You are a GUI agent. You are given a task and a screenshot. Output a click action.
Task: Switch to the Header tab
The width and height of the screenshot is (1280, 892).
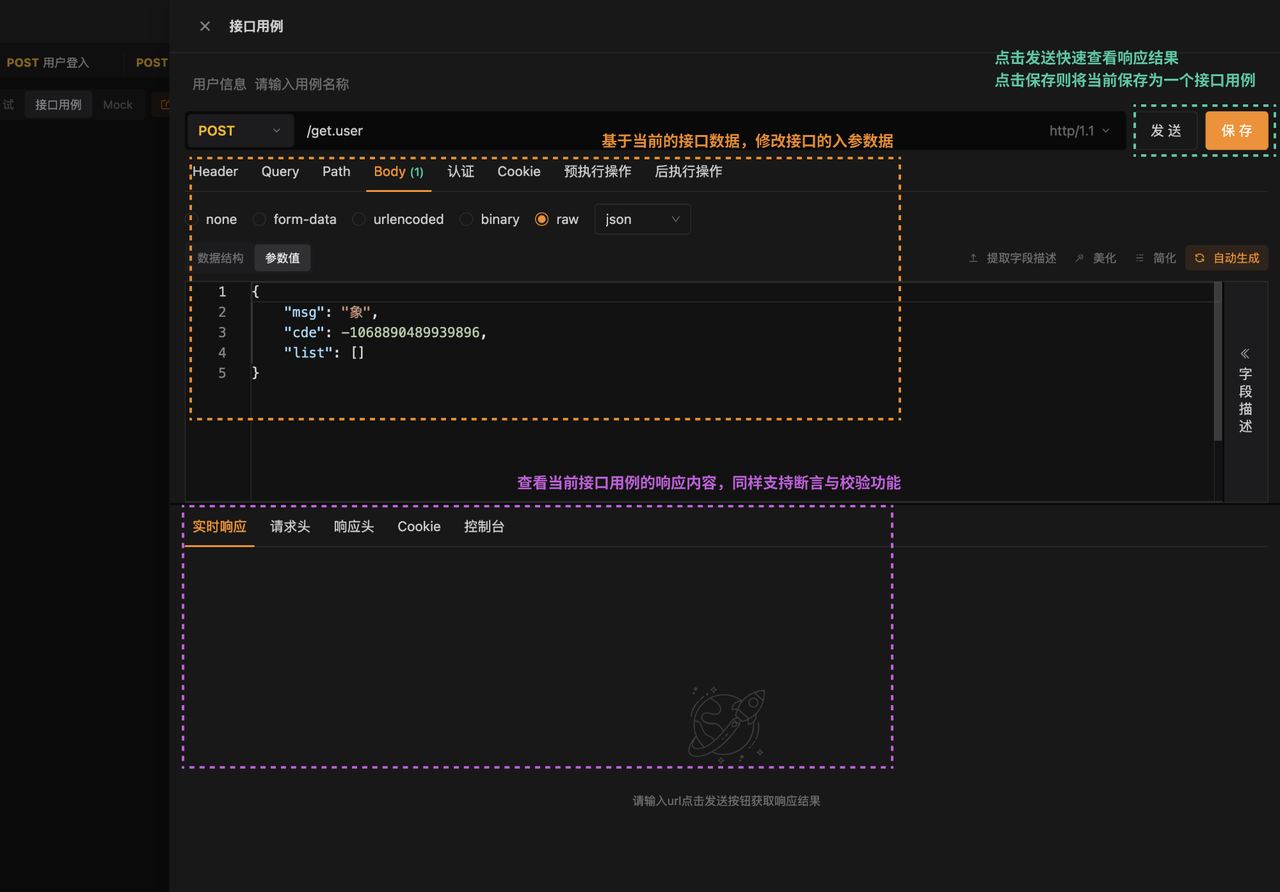[x=215, y=171]
